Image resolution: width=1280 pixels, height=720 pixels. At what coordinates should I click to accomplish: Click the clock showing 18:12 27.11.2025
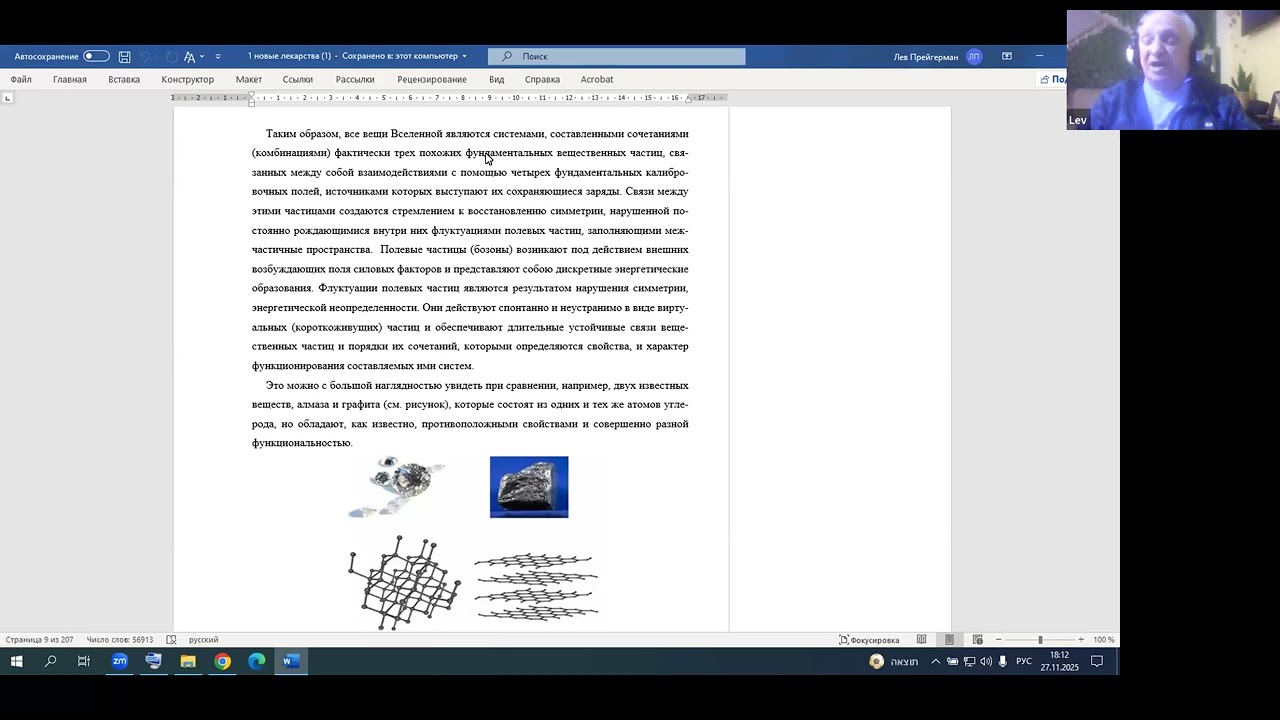coord(1060,661)
